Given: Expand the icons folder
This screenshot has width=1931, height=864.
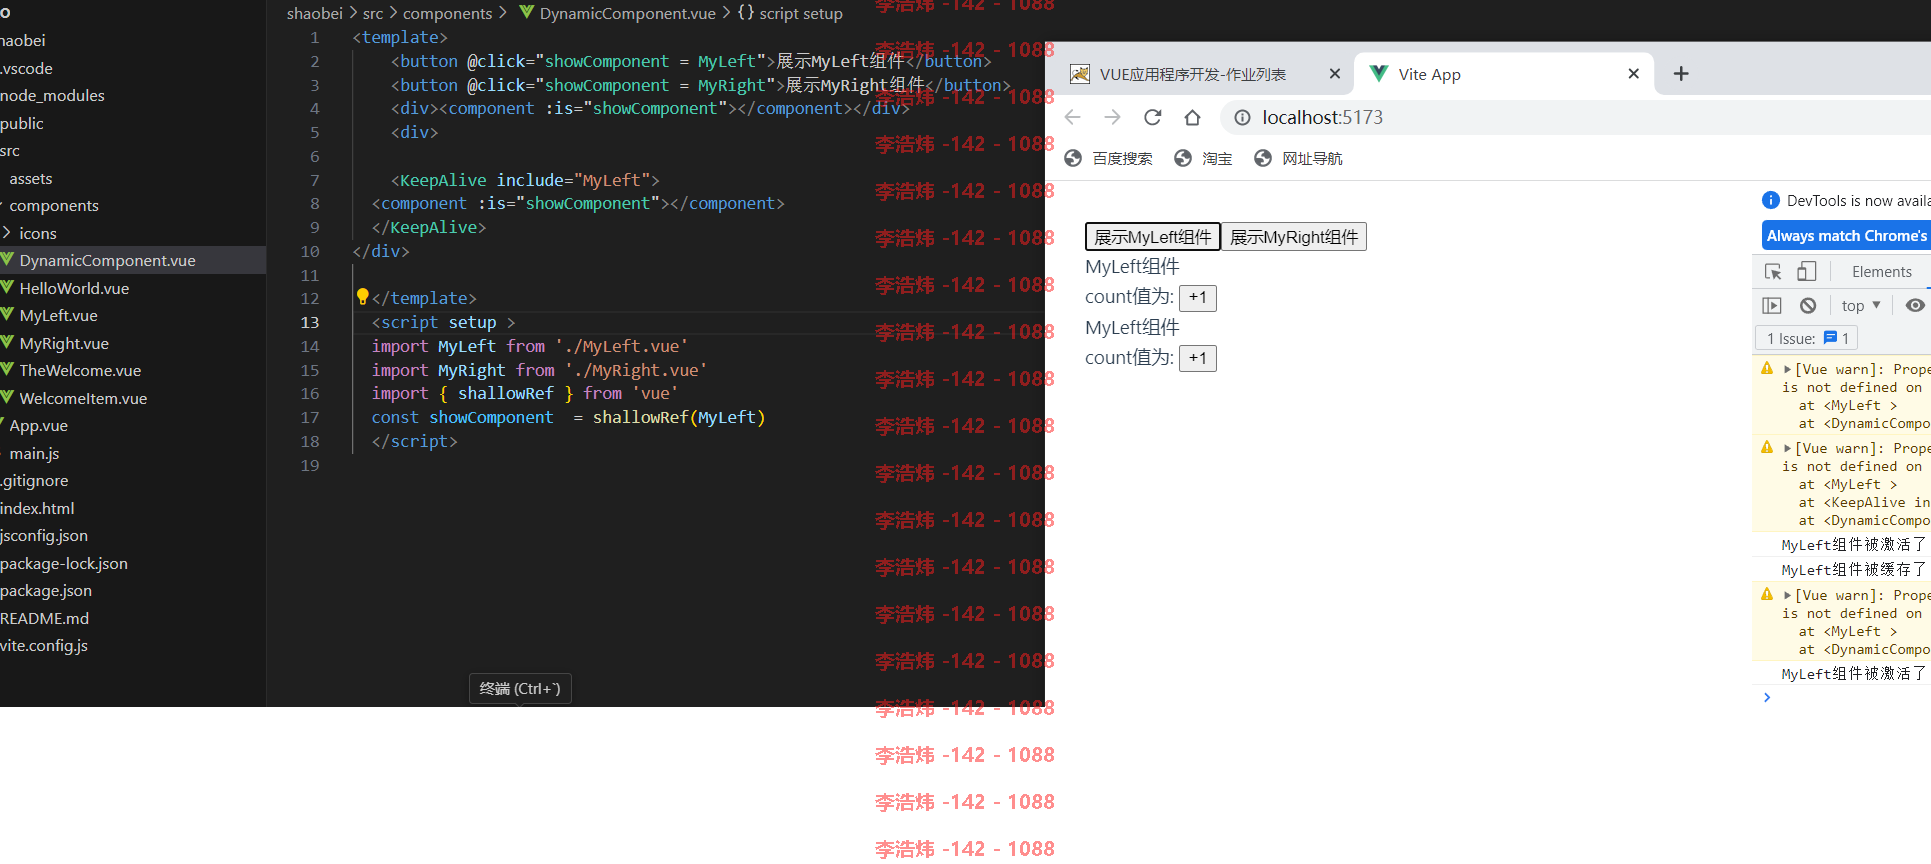Looking at the screenshot, I should point(38,233).
